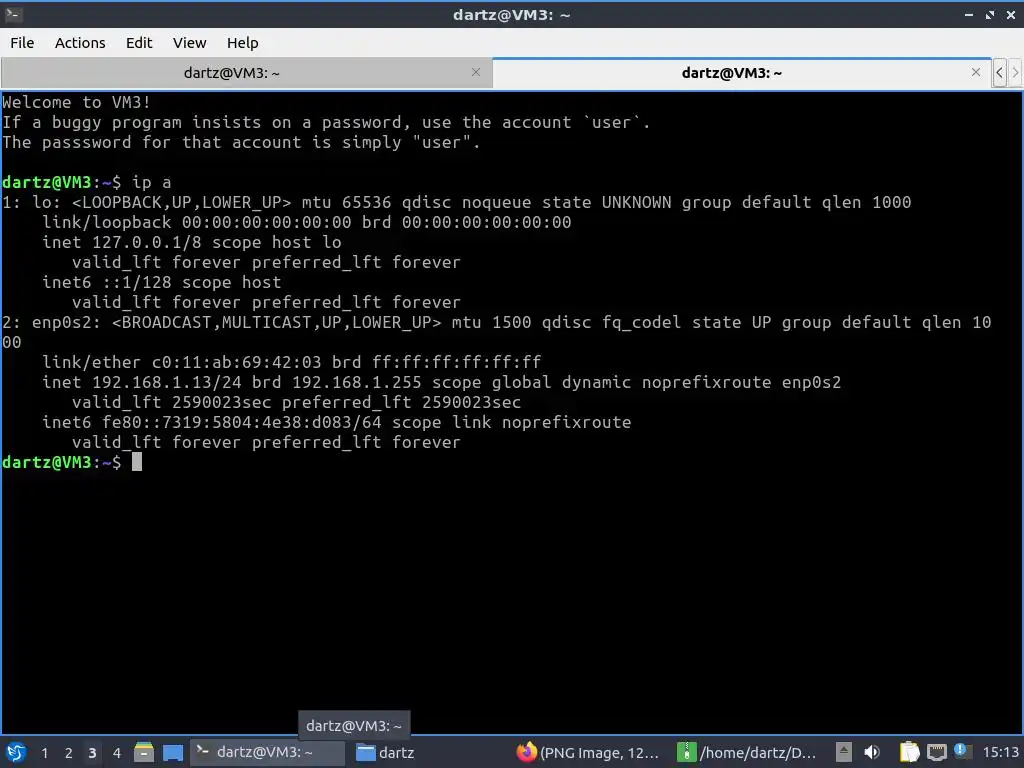This screenshot has width=1024, height=768.
Task: Click update notifier tray icon
Action: [x=961, y=751]
